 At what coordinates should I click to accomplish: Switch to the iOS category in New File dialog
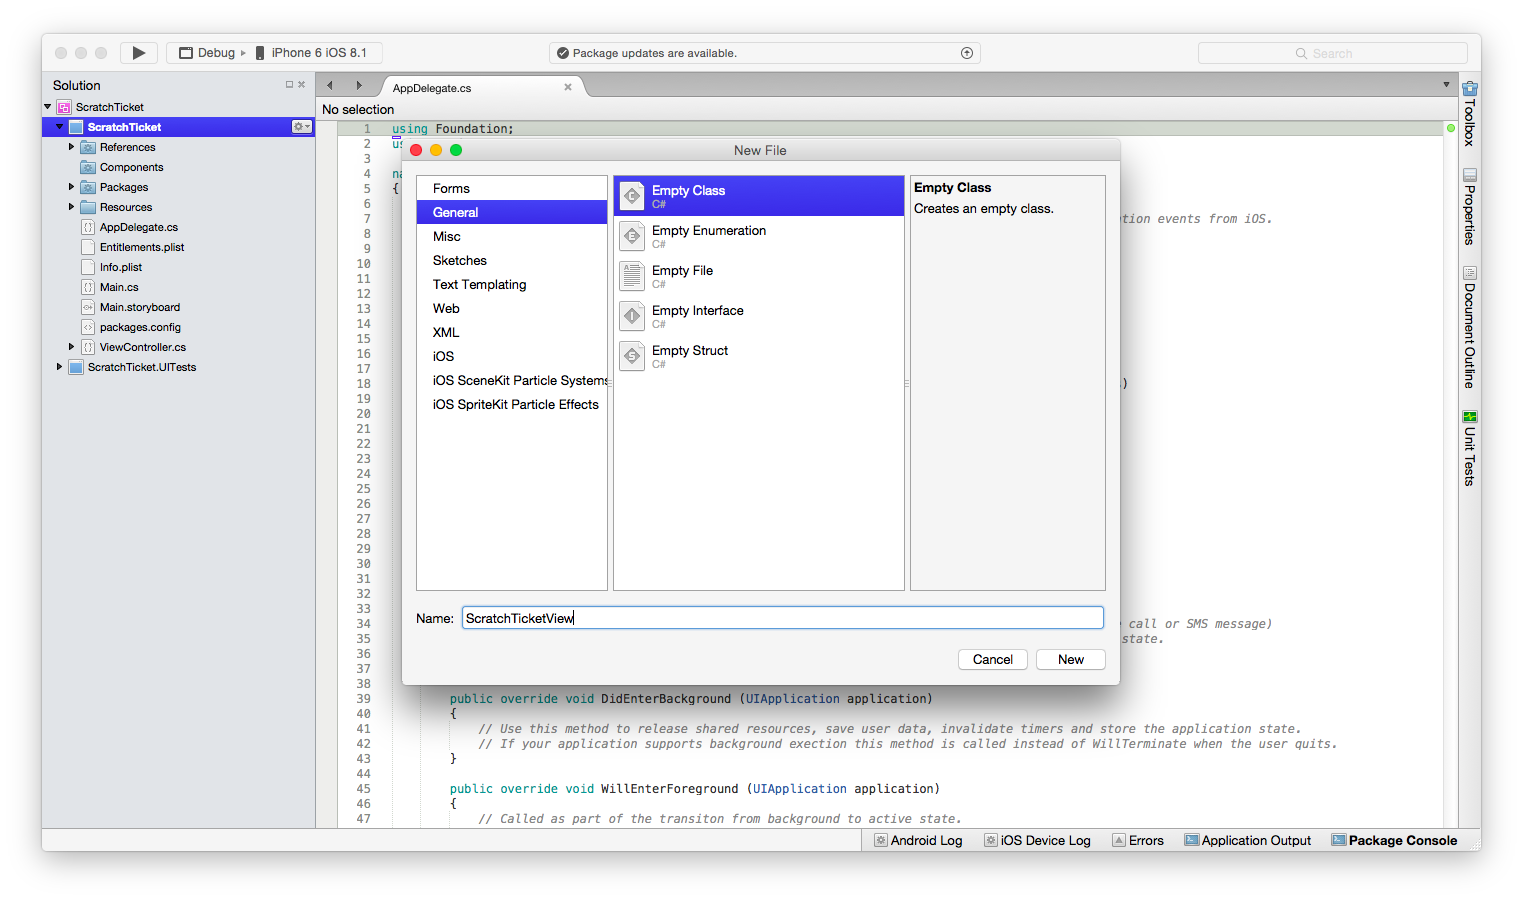pyautogui.click(x=443, y=356)
